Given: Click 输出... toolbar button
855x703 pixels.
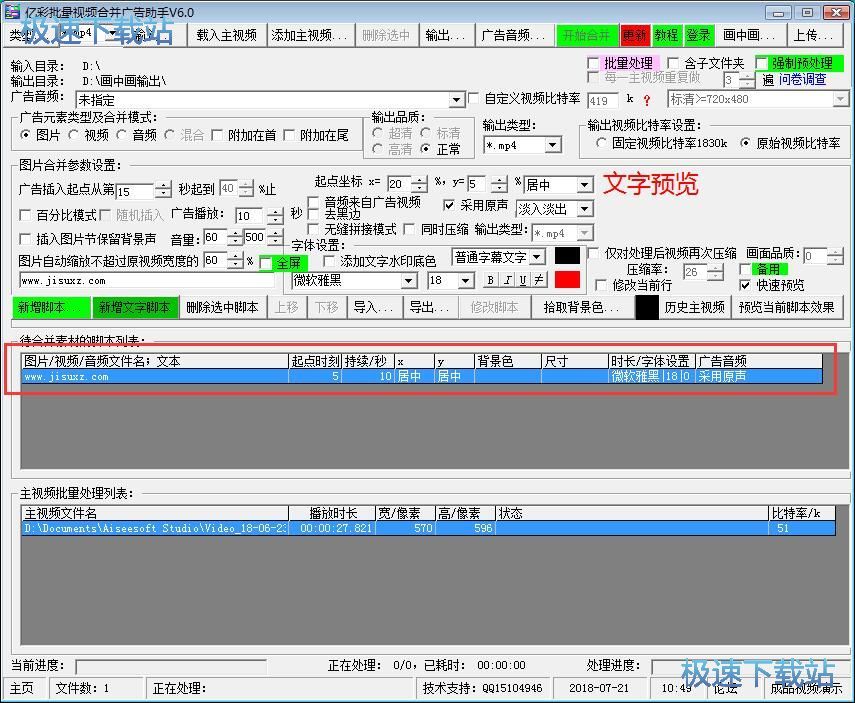Looking at the screenshot, I should pos(446,35).
